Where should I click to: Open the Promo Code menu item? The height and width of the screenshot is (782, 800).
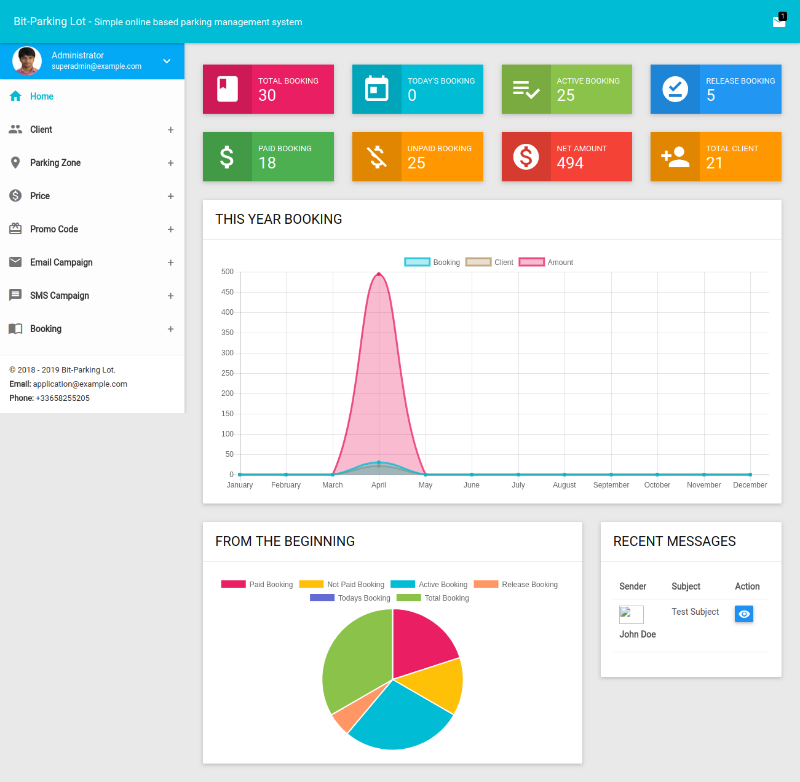pos(54,229)
